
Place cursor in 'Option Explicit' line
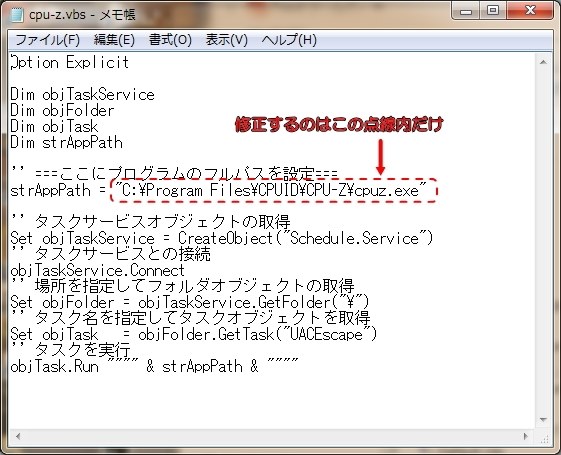click(x=69, y=62)
